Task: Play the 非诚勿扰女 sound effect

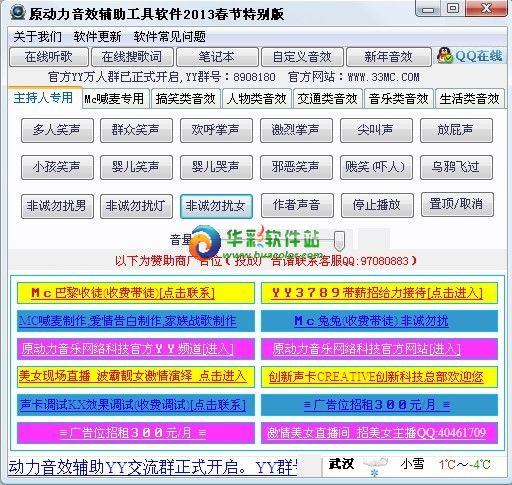Action: coord(216,206)
